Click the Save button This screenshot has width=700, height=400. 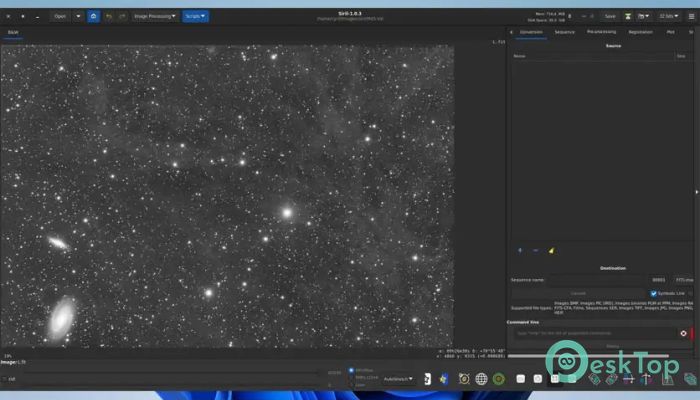(x=610, y=17)
